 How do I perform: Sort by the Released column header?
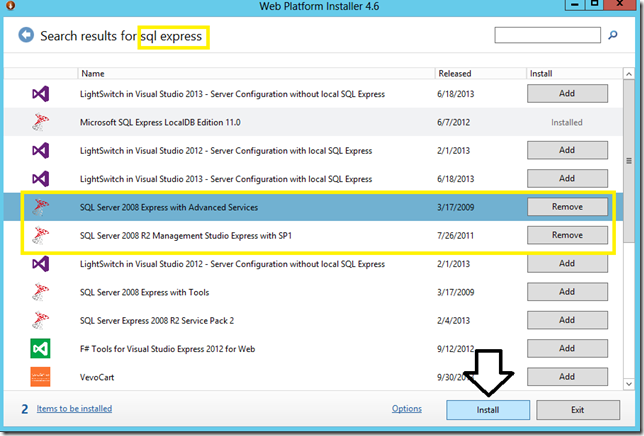(x=480, y=73)
